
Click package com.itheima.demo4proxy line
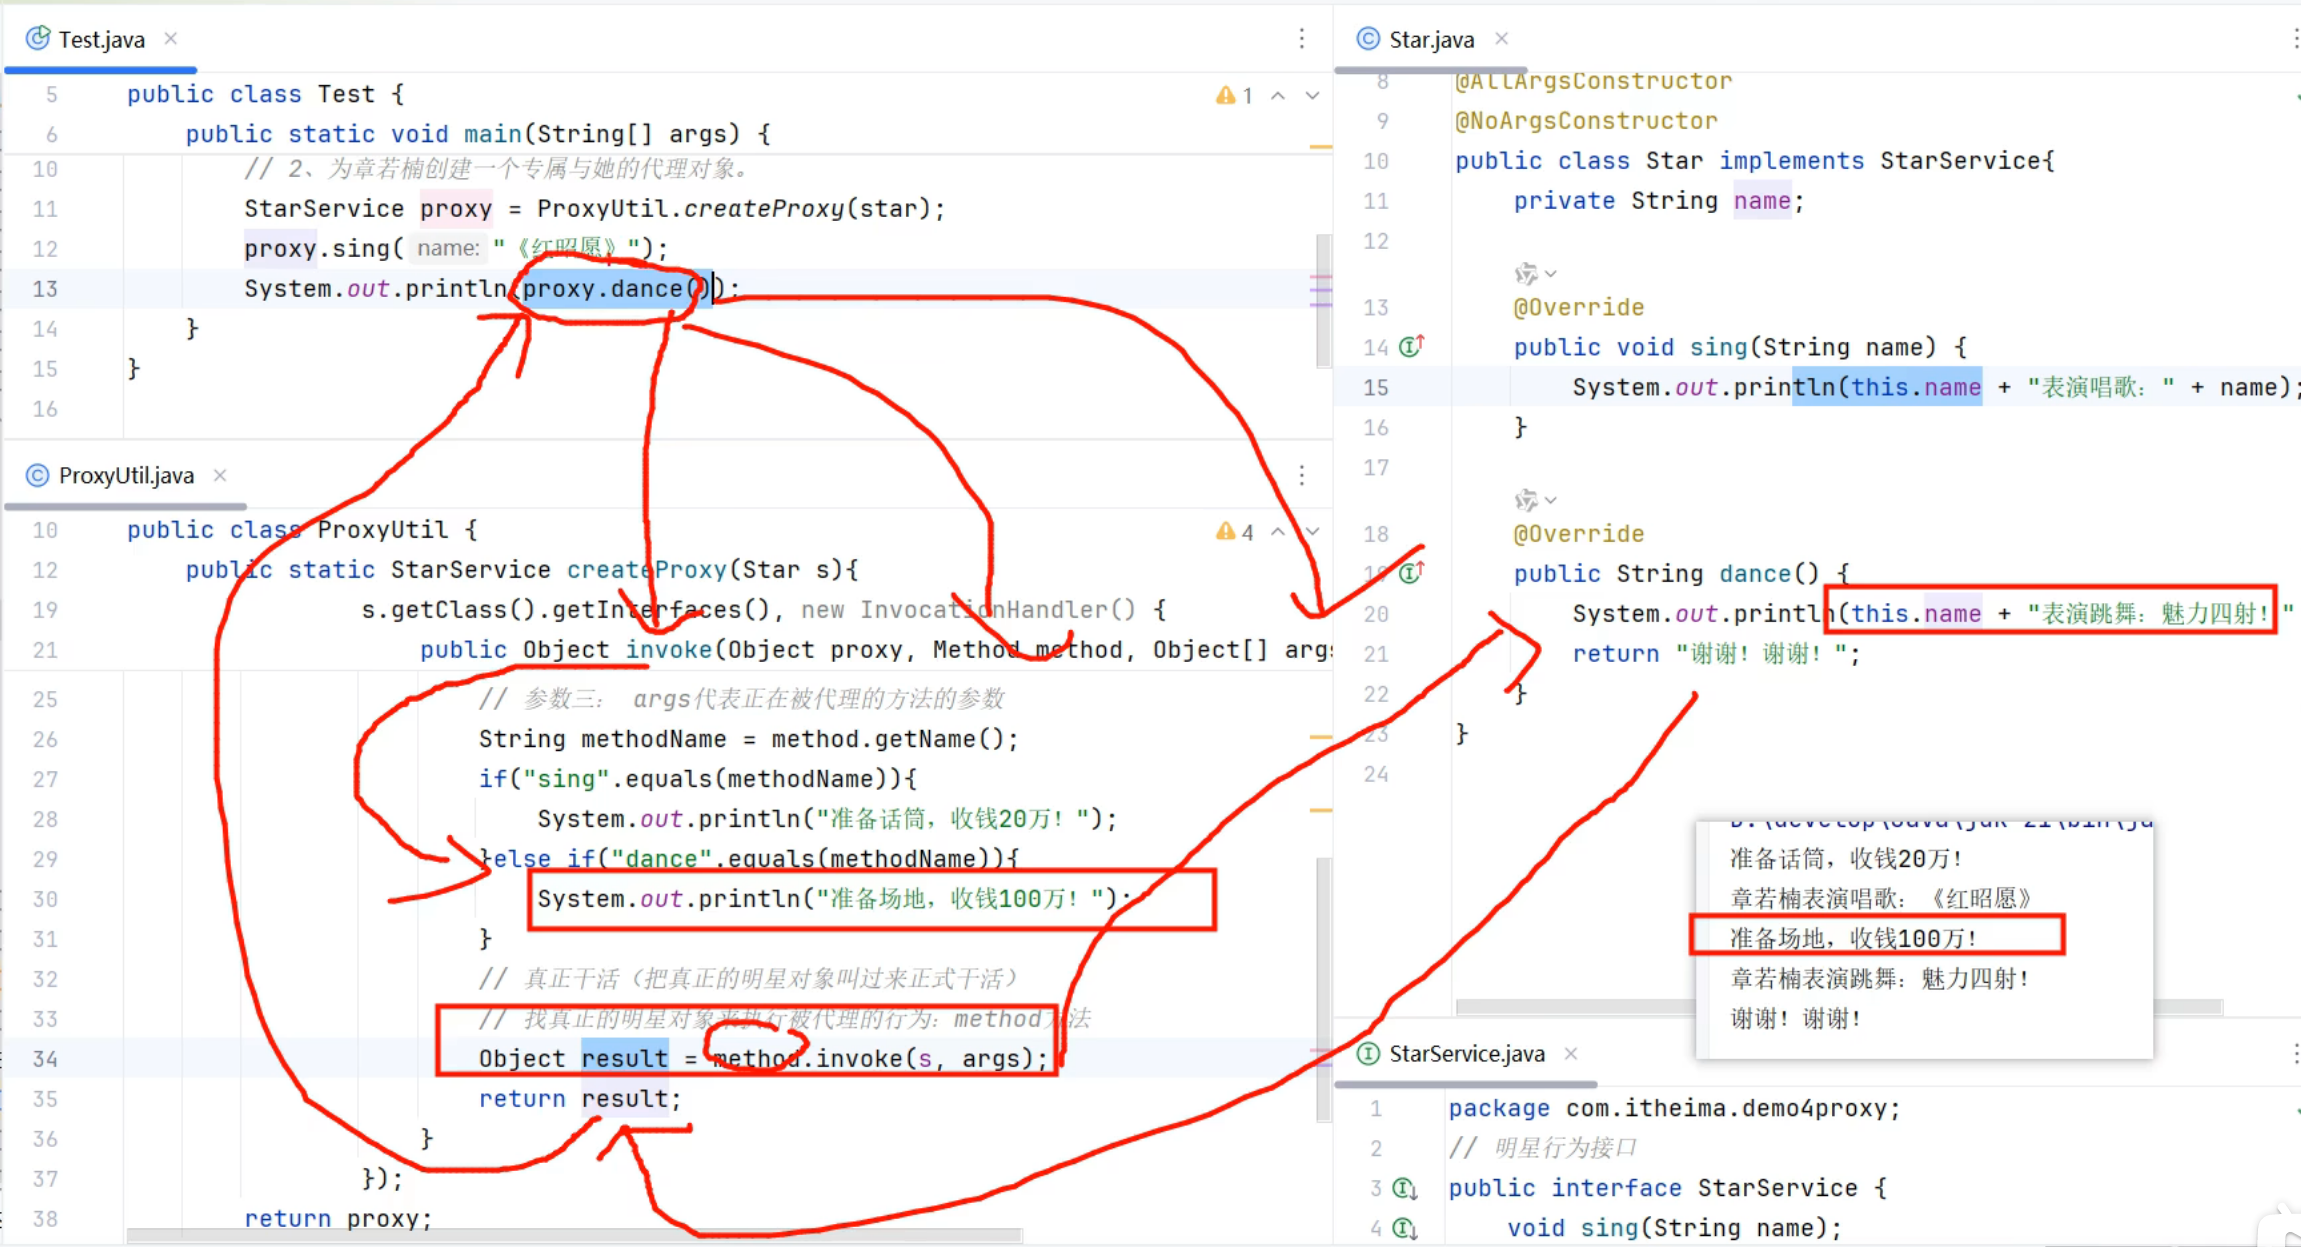tap(1674, 1108)
